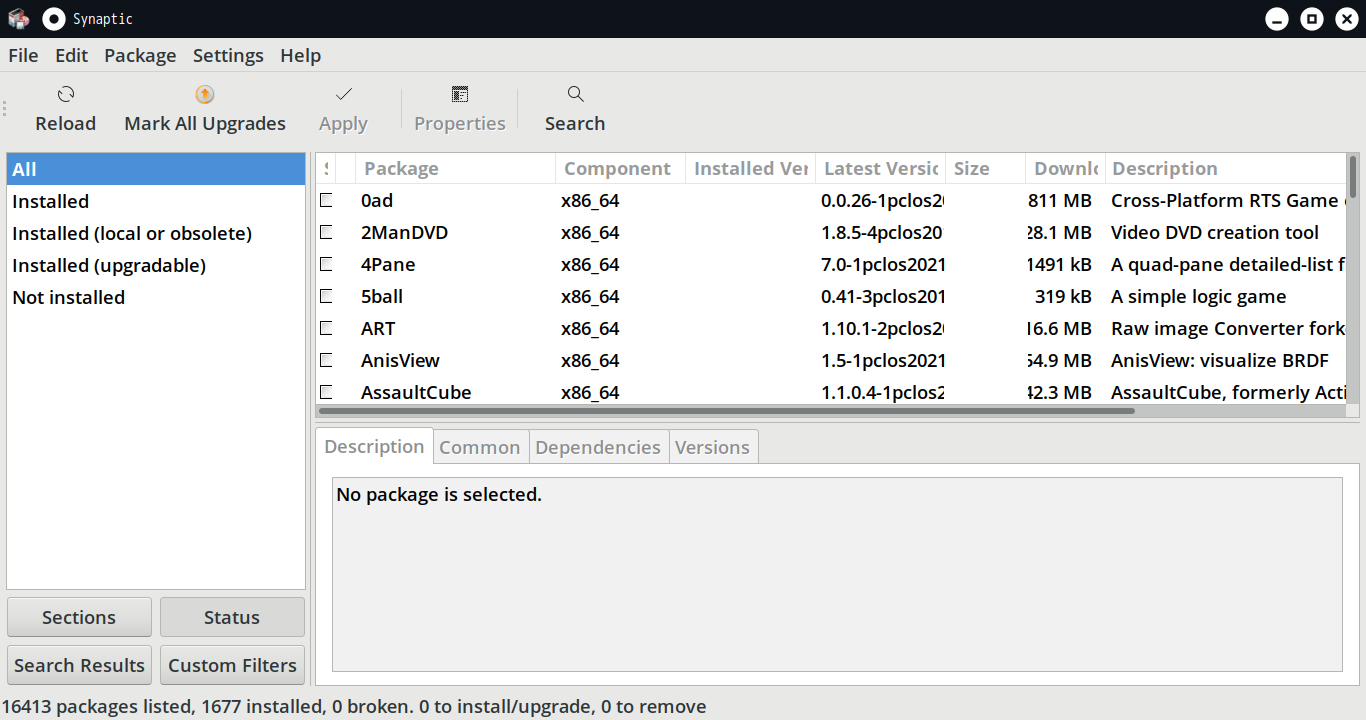This screenshot has height=720, width=1366.
Task: Click the Mark All Upgrades icon
Action: 204,94
